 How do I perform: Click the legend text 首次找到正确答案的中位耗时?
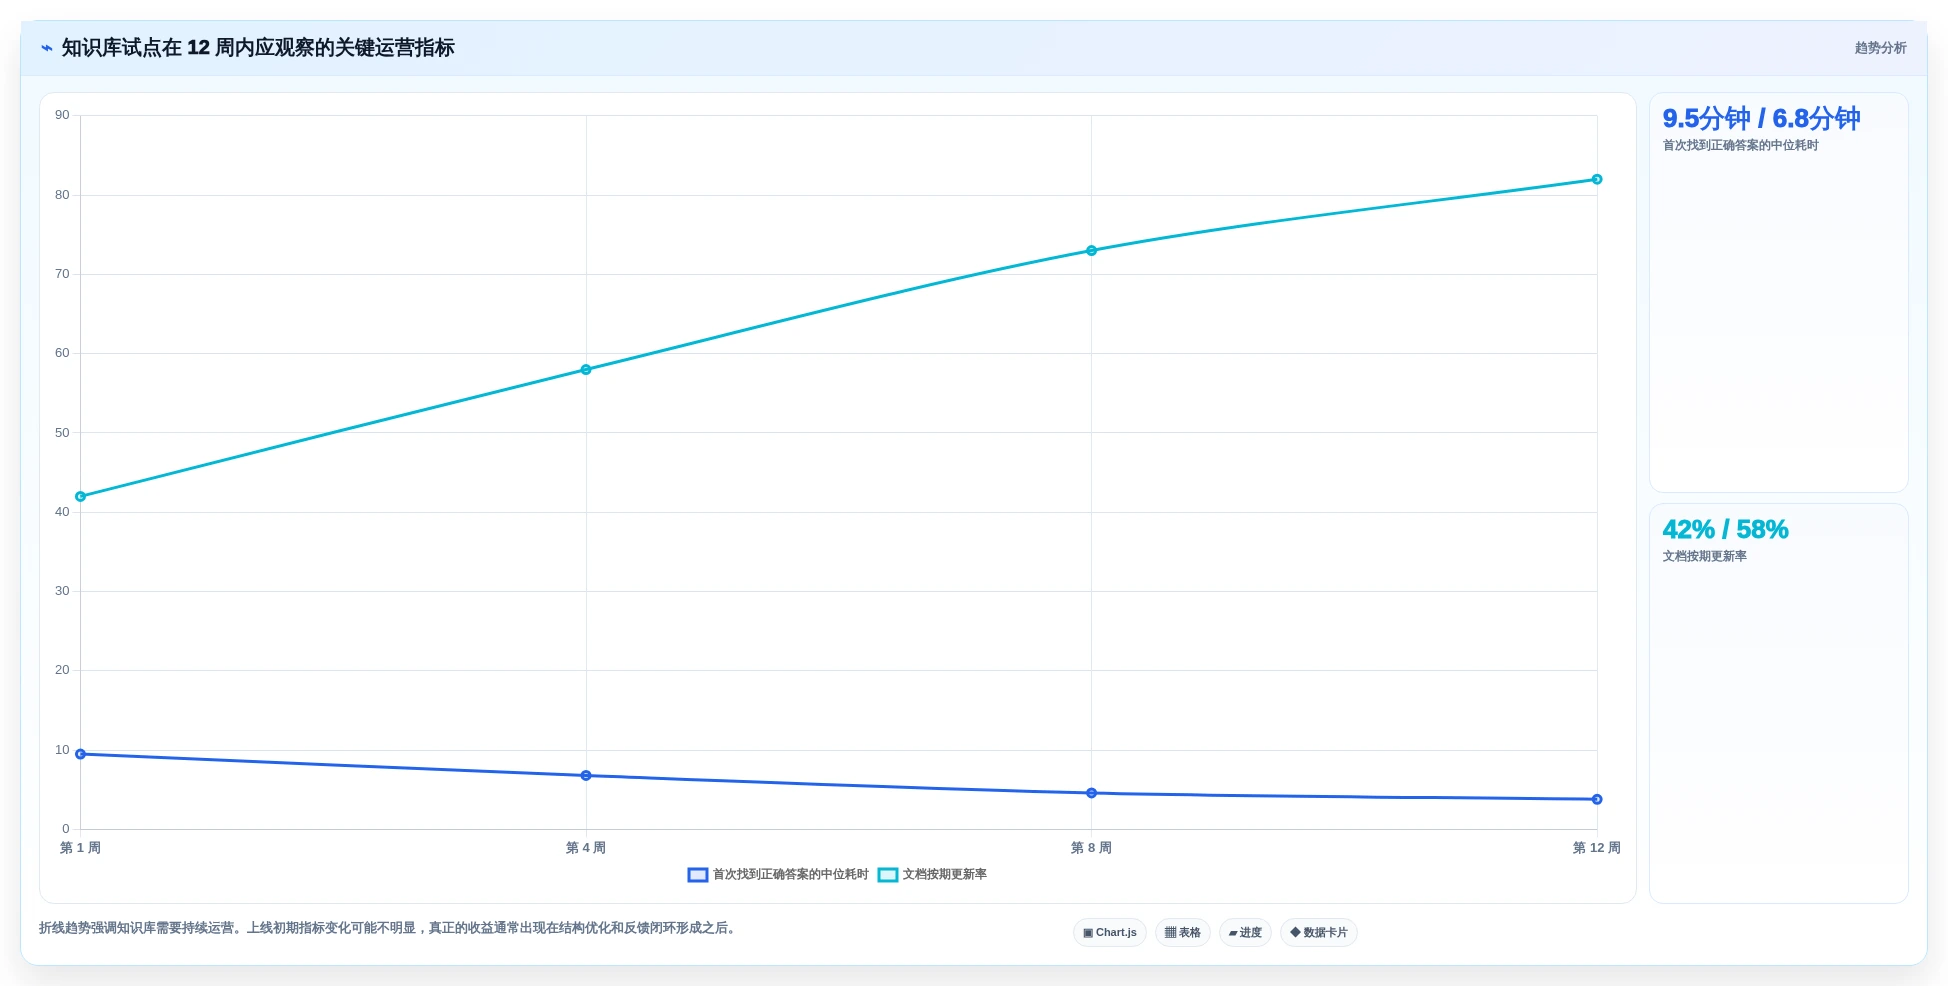(791, 875)
